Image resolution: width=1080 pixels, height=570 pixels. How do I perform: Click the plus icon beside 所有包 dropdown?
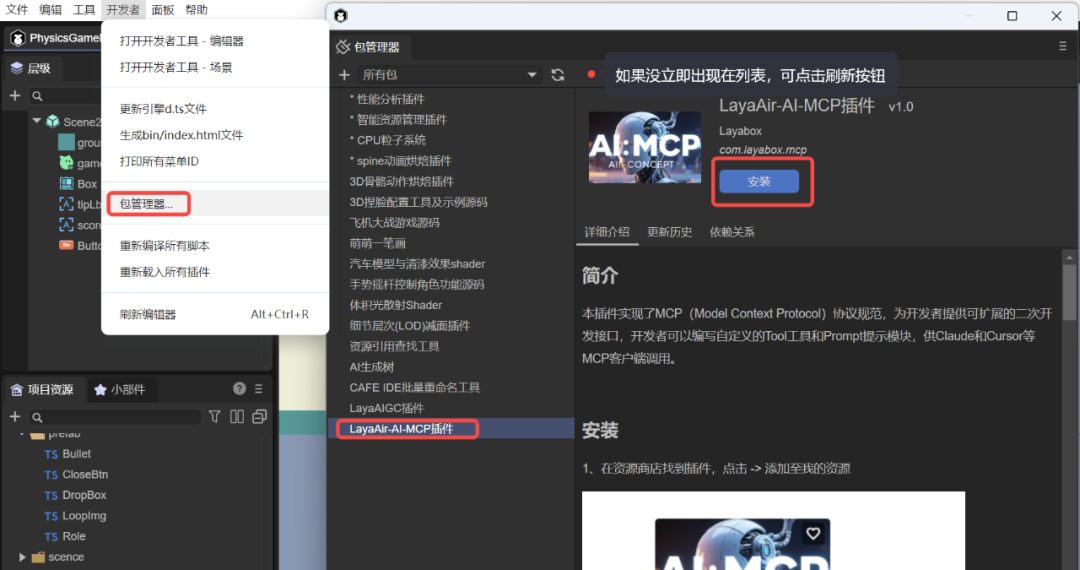(x=344, y=74)
